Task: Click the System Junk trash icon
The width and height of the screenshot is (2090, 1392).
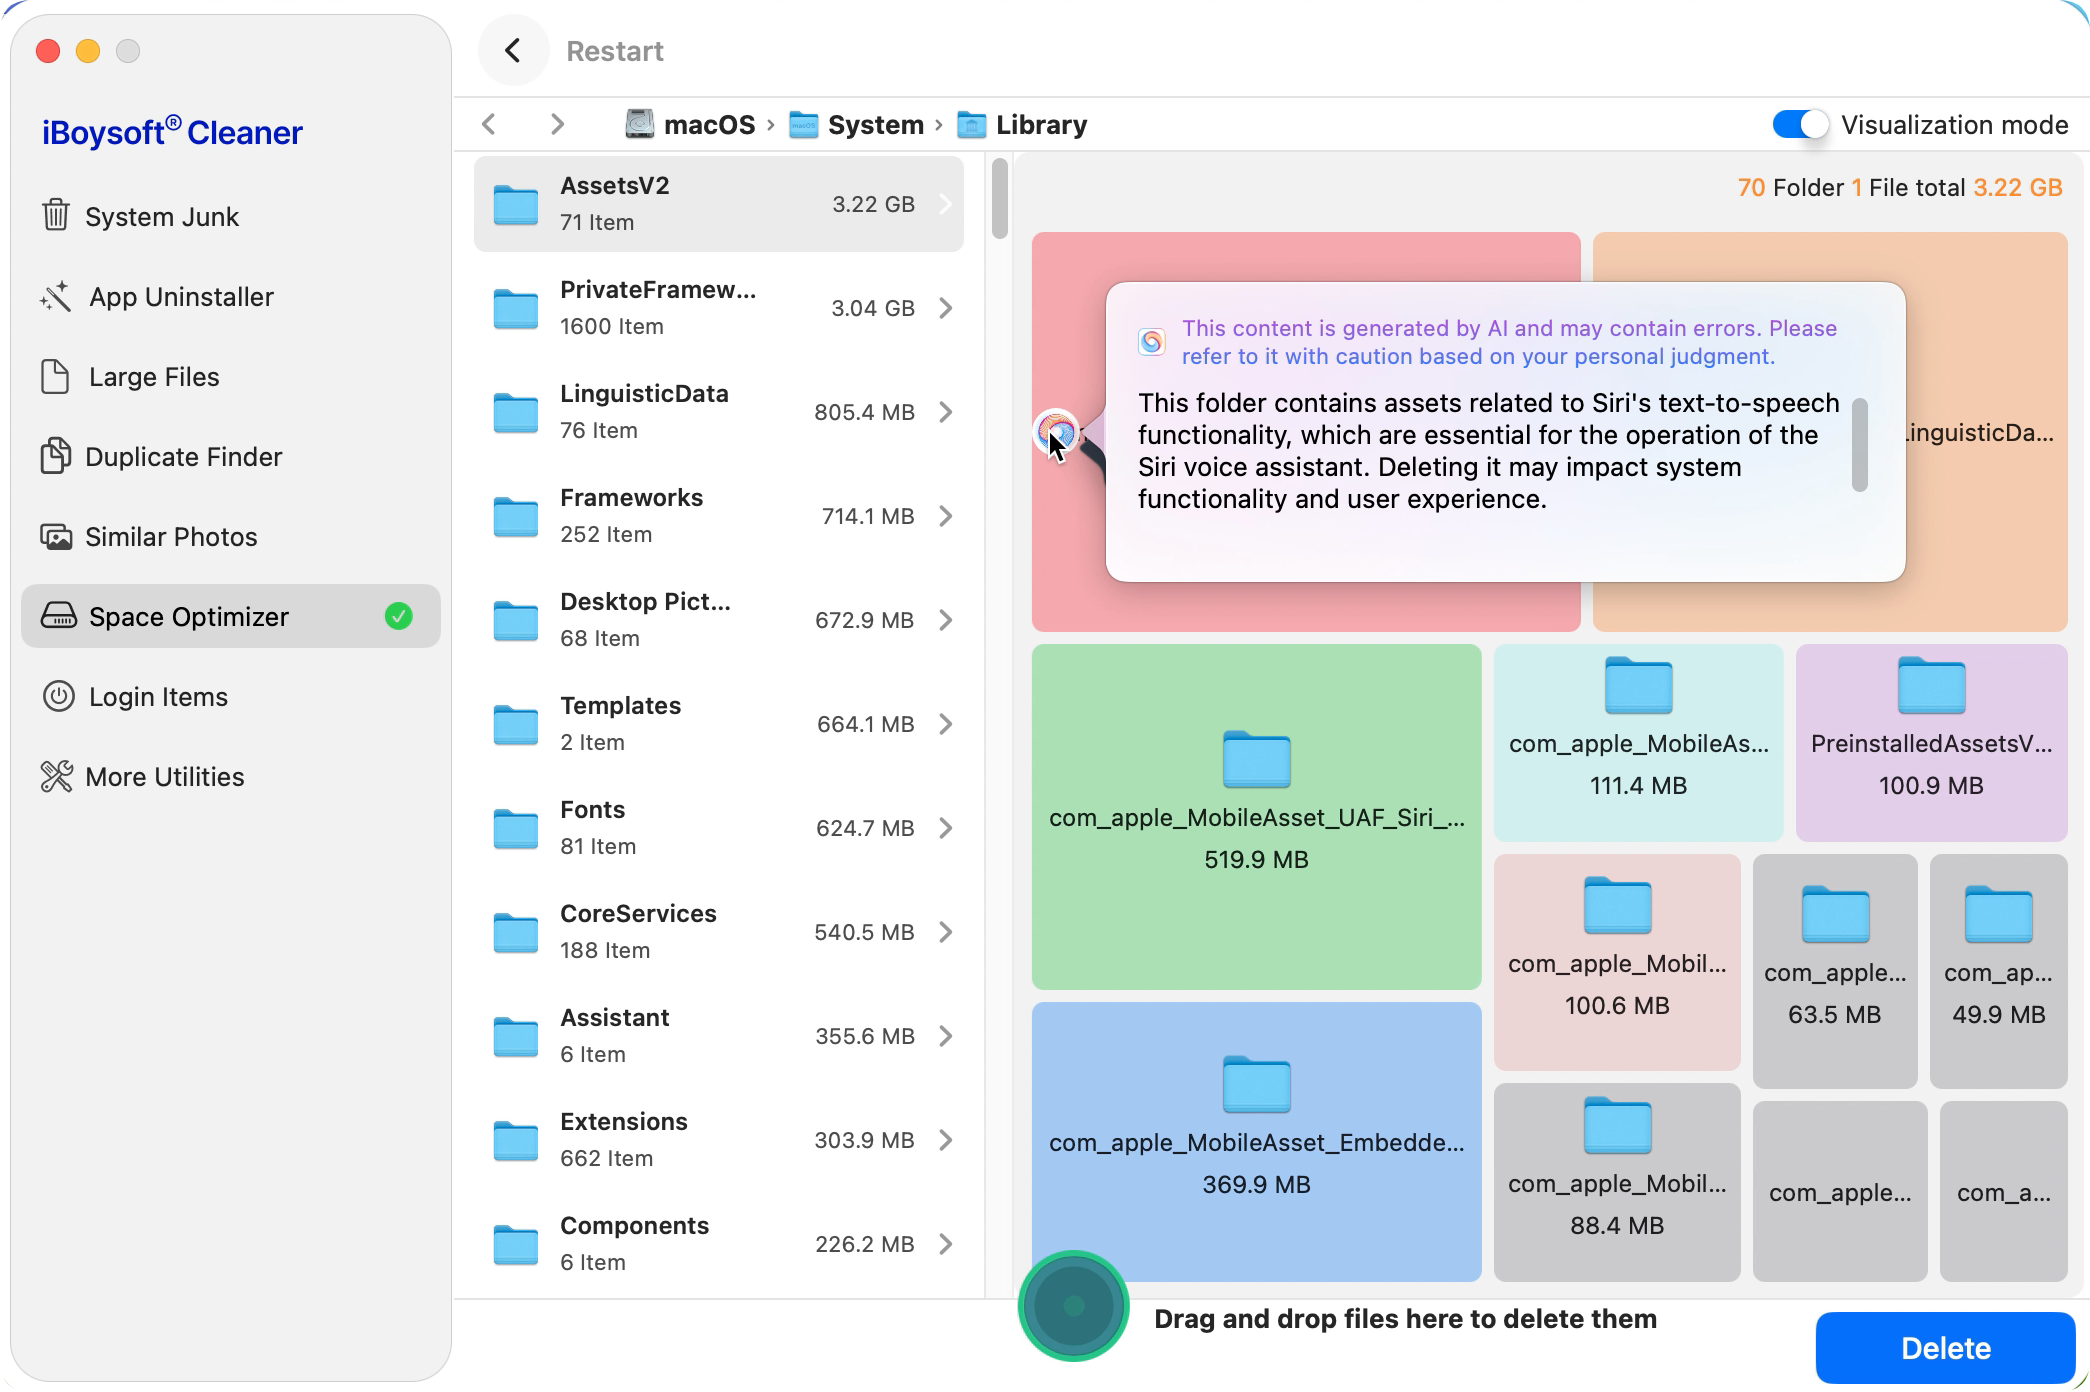Action: click(56, 216)
